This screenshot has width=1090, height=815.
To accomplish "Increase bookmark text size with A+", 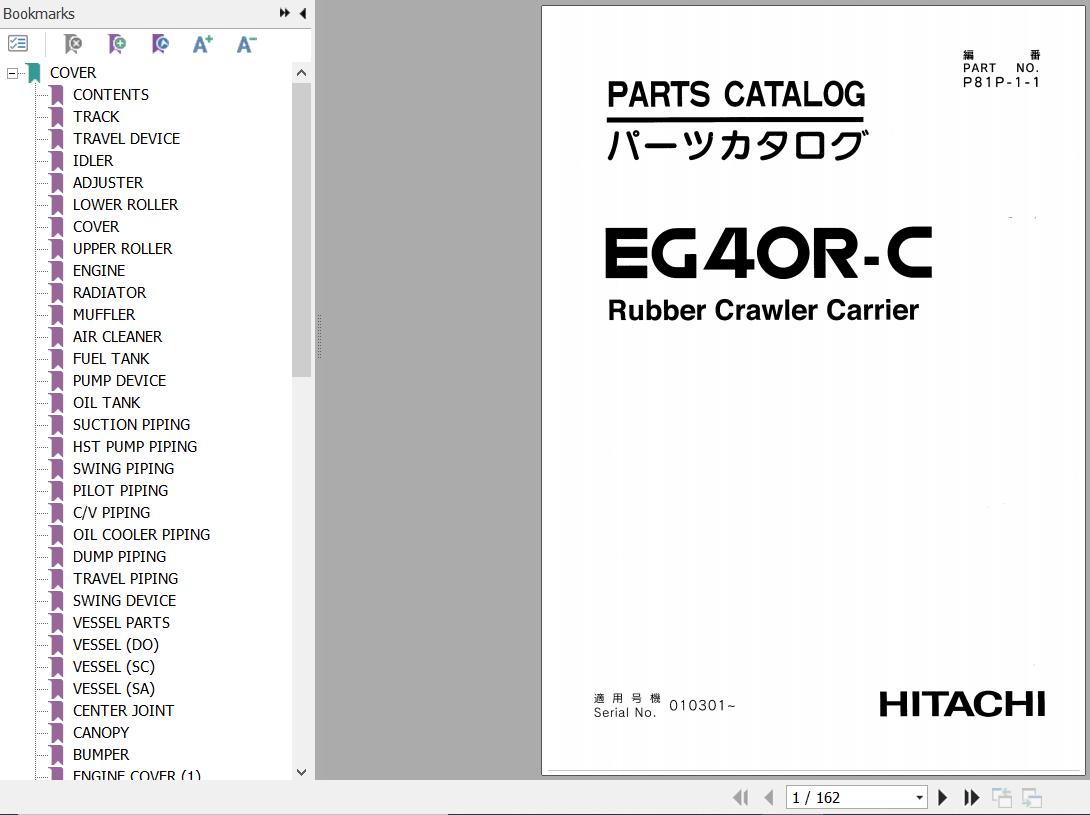I will [x=202, y=44].
